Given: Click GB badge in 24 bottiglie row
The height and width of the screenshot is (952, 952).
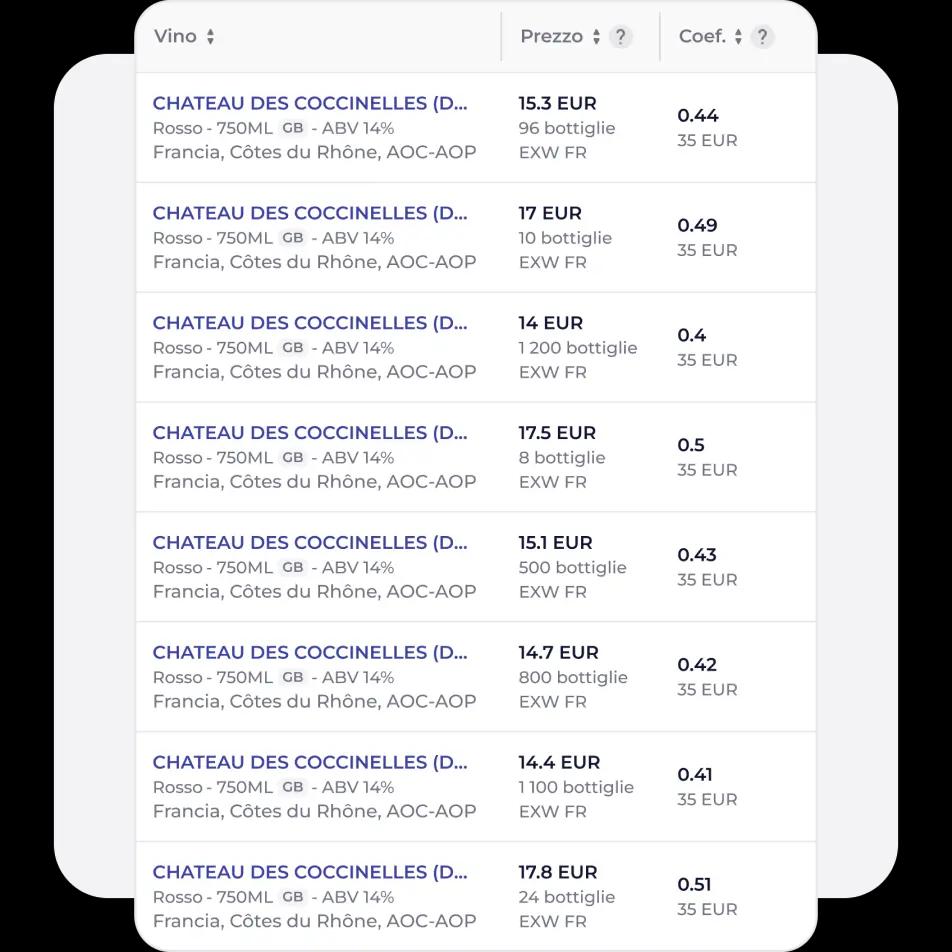Looking at the screenshot, I should tap(293, 897).
